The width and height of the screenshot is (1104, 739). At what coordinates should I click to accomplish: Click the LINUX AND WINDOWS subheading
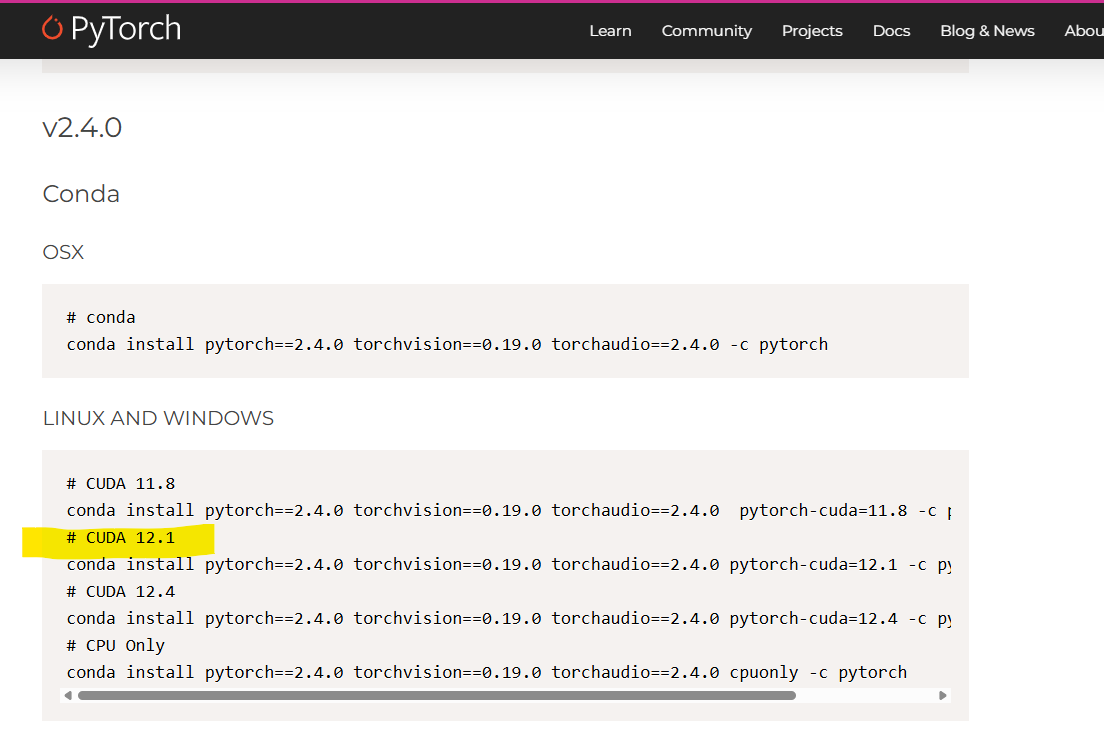(158, 418)
